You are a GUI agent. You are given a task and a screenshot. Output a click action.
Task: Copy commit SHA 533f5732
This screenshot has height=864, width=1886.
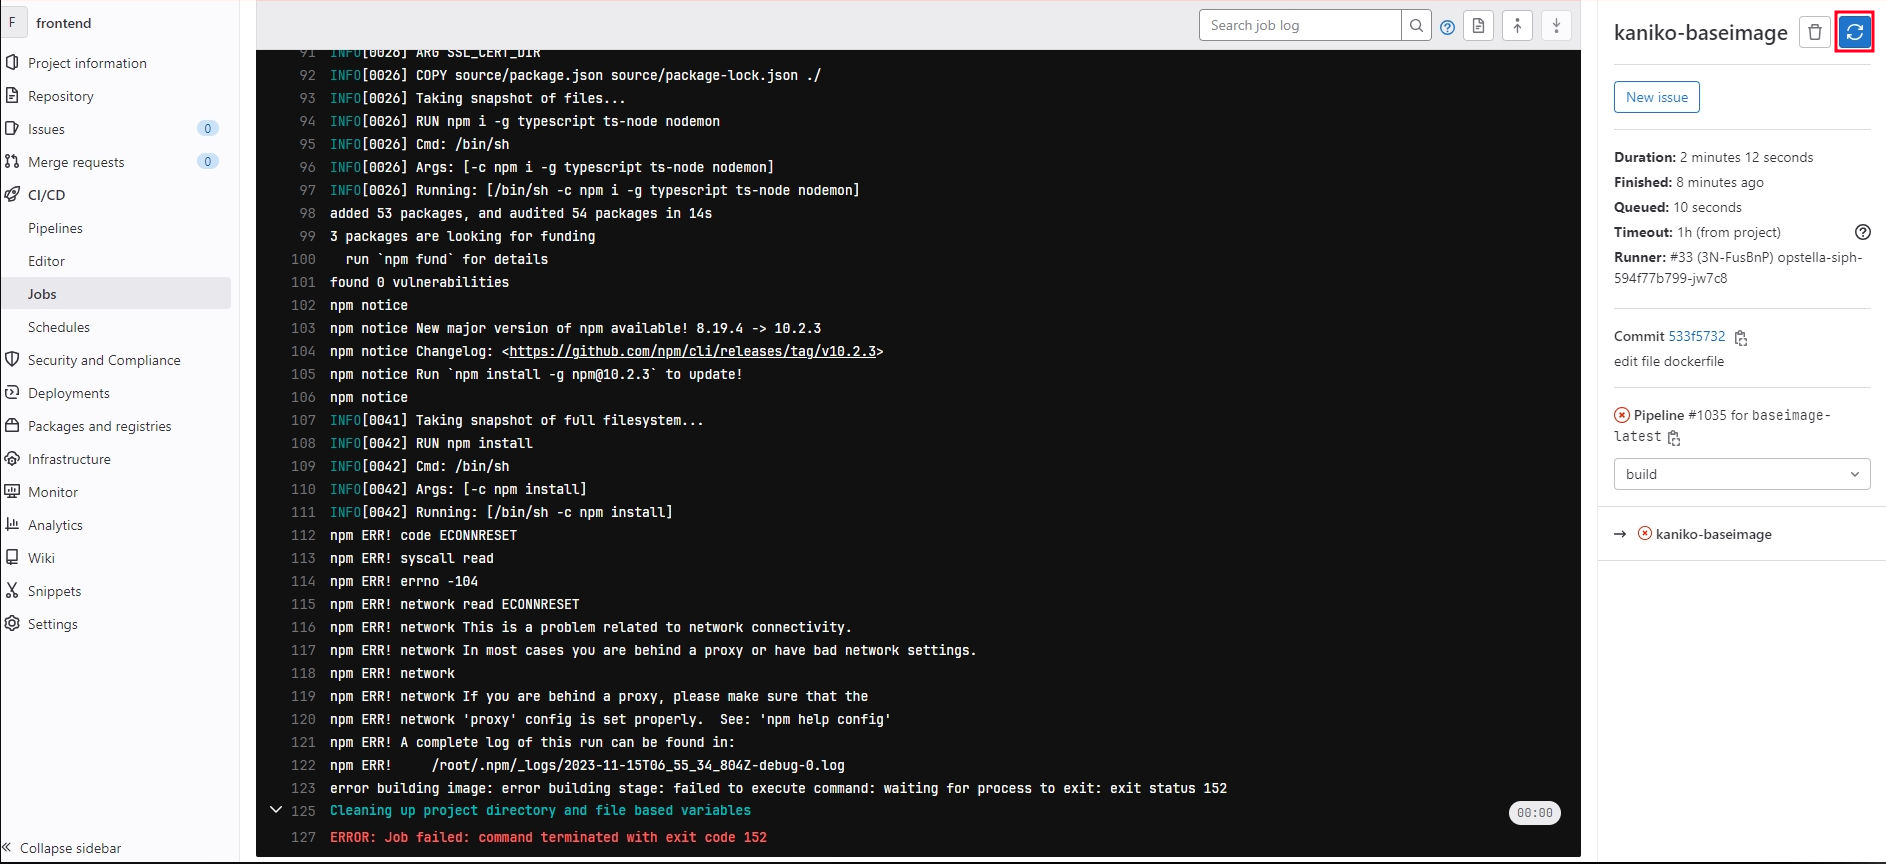[x=1741, y=338]
